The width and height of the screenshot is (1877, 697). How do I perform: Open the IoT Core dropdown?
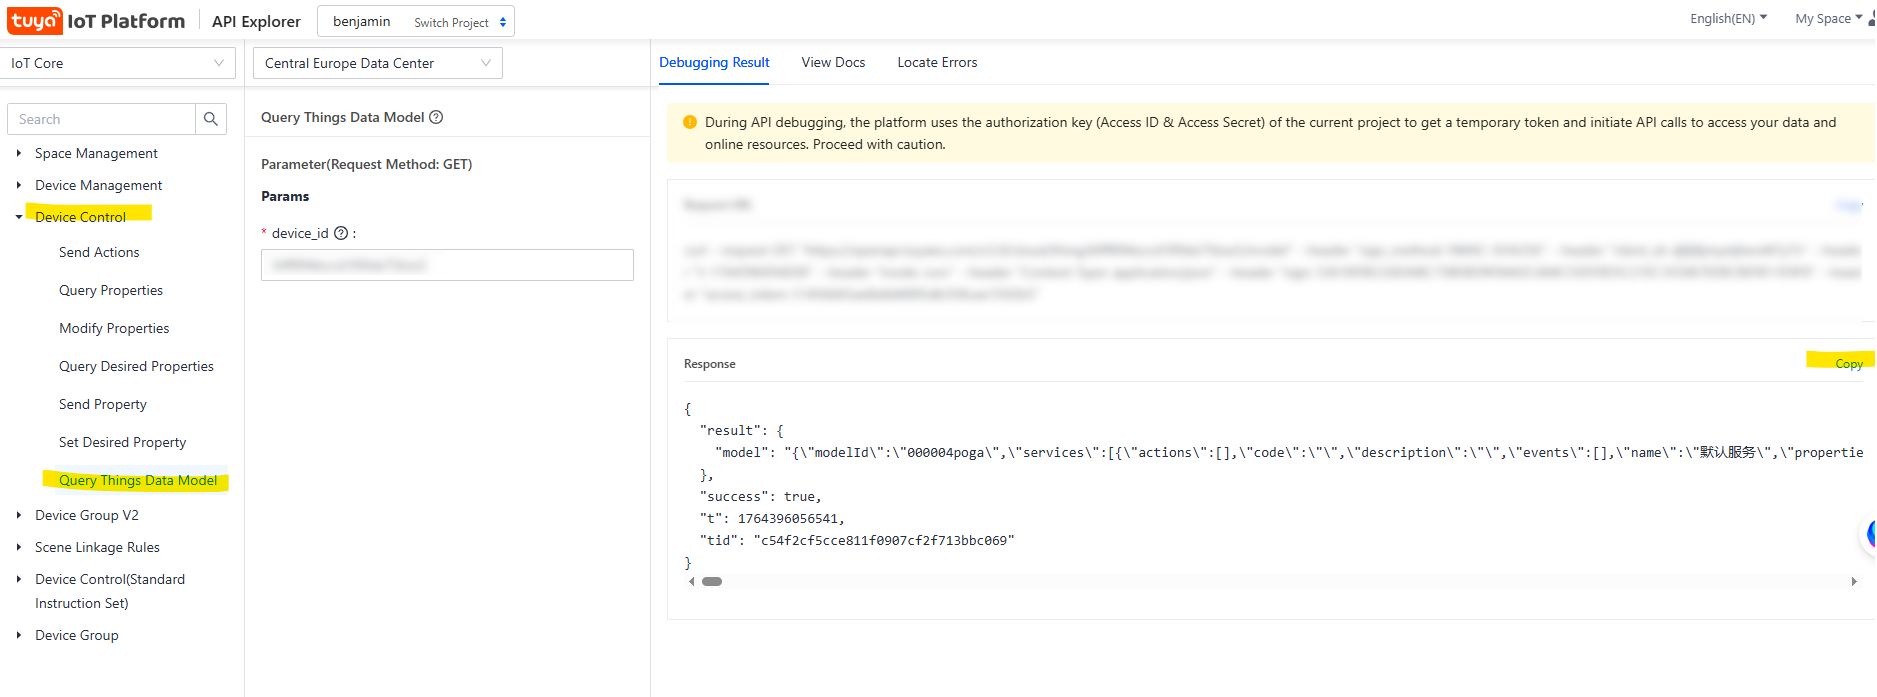118,63
